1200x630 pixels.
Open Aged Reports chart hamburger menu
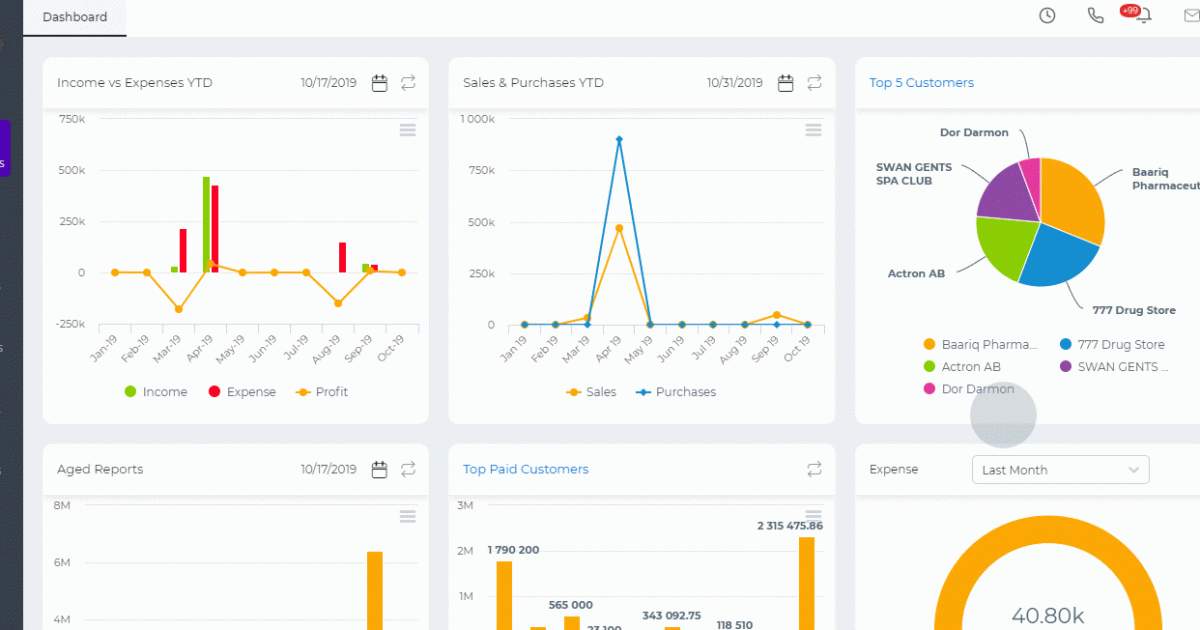pyautogui.click(x=407, y=516)
